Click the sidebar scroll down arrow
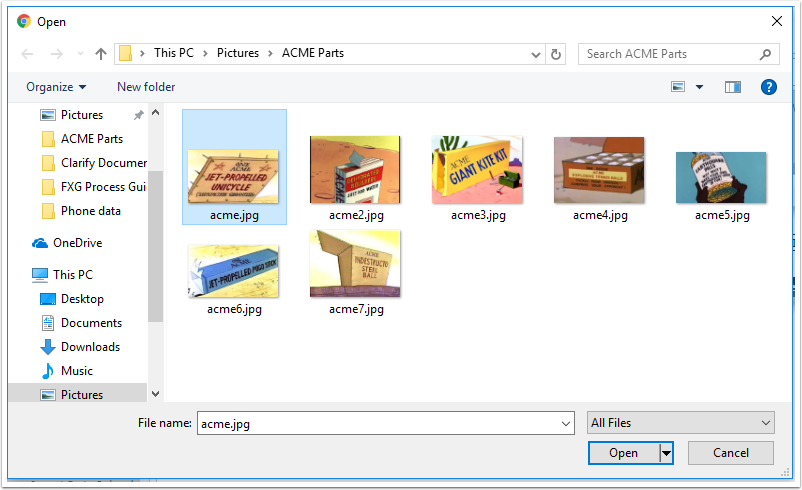The image size is (802, 490). [x=155, y=394]
